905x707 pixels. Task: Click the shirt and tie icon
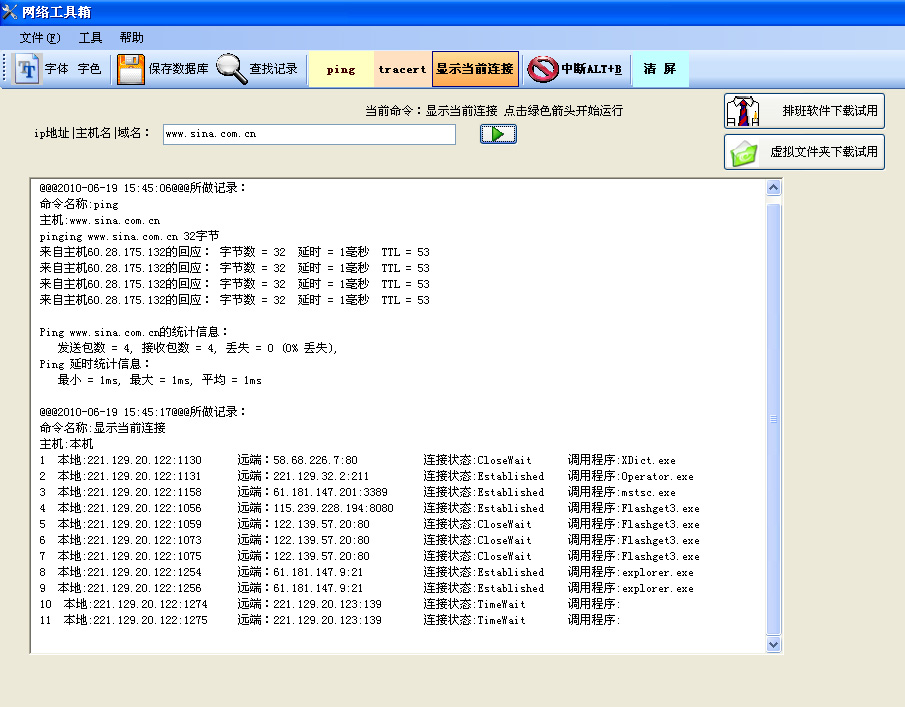pyautogui.click(x=743, y=111)
